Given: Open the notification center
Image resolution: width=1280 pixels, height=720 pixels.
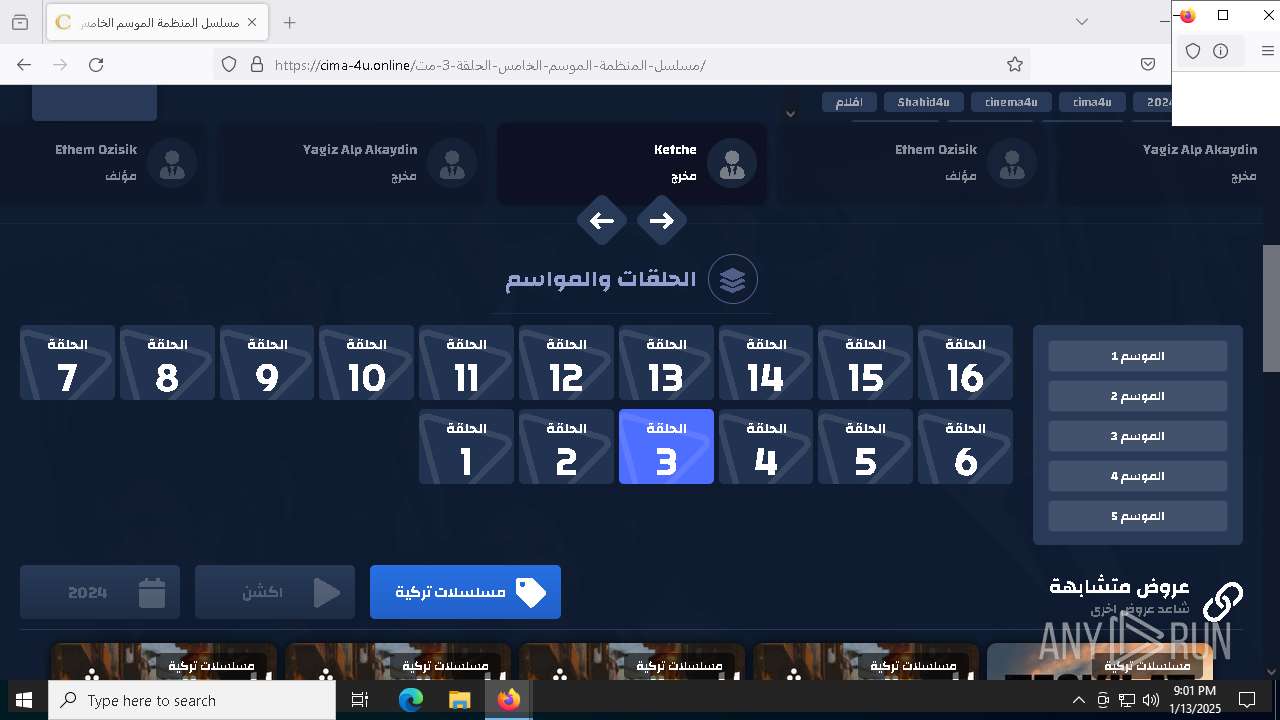Looking at the screenshot, I should [x=1247, y=700].
